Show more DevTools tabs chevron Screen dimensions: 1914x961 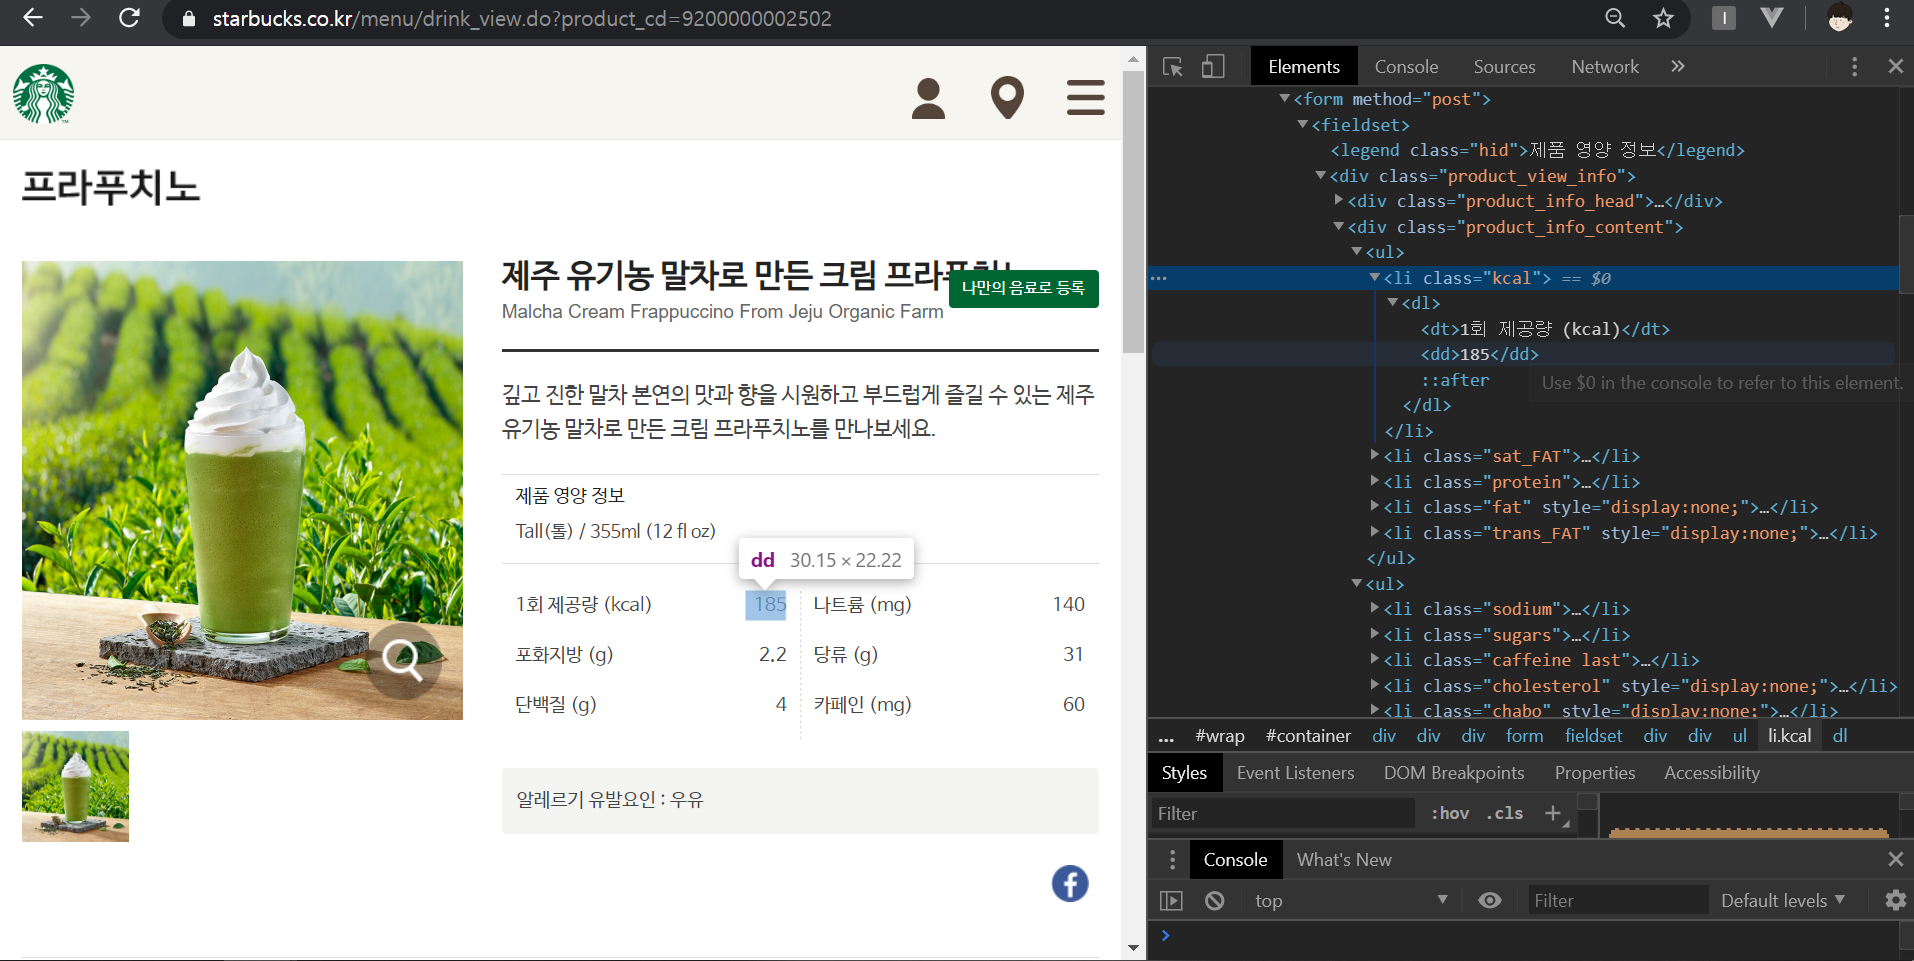pyautogui.click(x=1677, y=66)
